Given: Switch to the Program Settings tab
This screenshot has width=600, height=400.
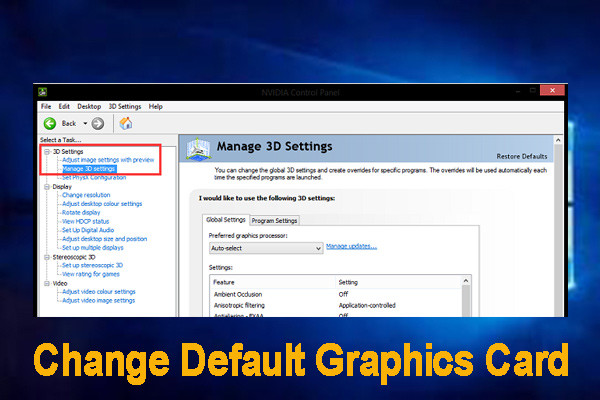Looking at the screenshot, I should tap(274, 220).
